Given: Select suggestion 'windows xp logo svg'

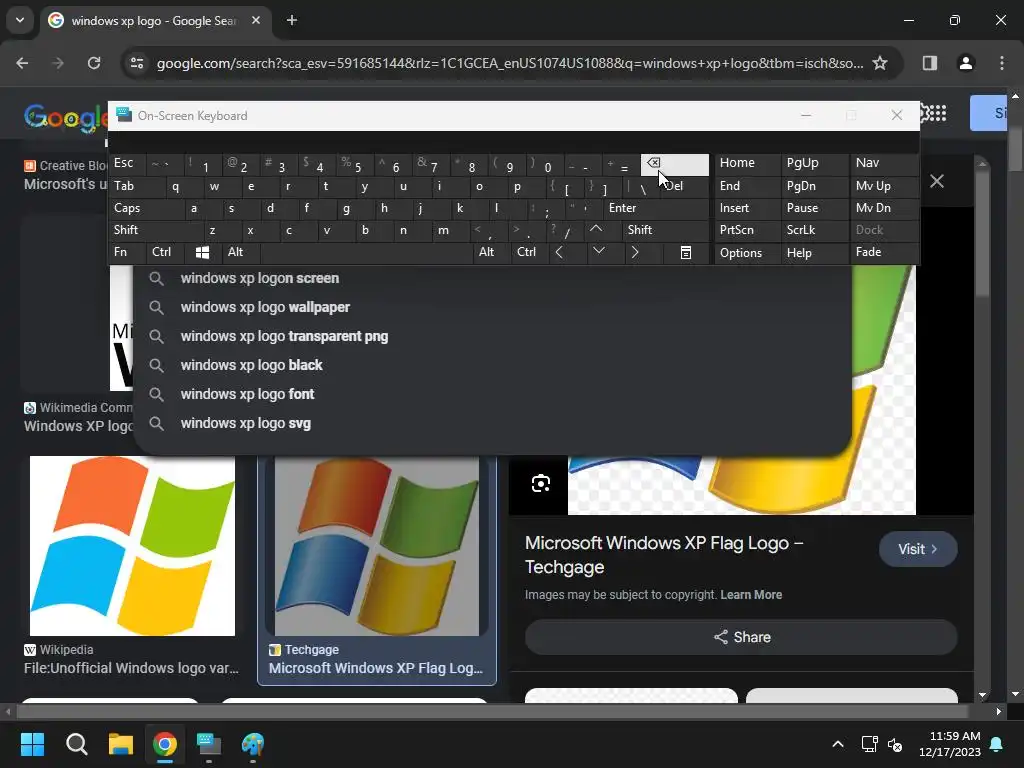Looking at the screenshot, I should (x=492, y=423).
